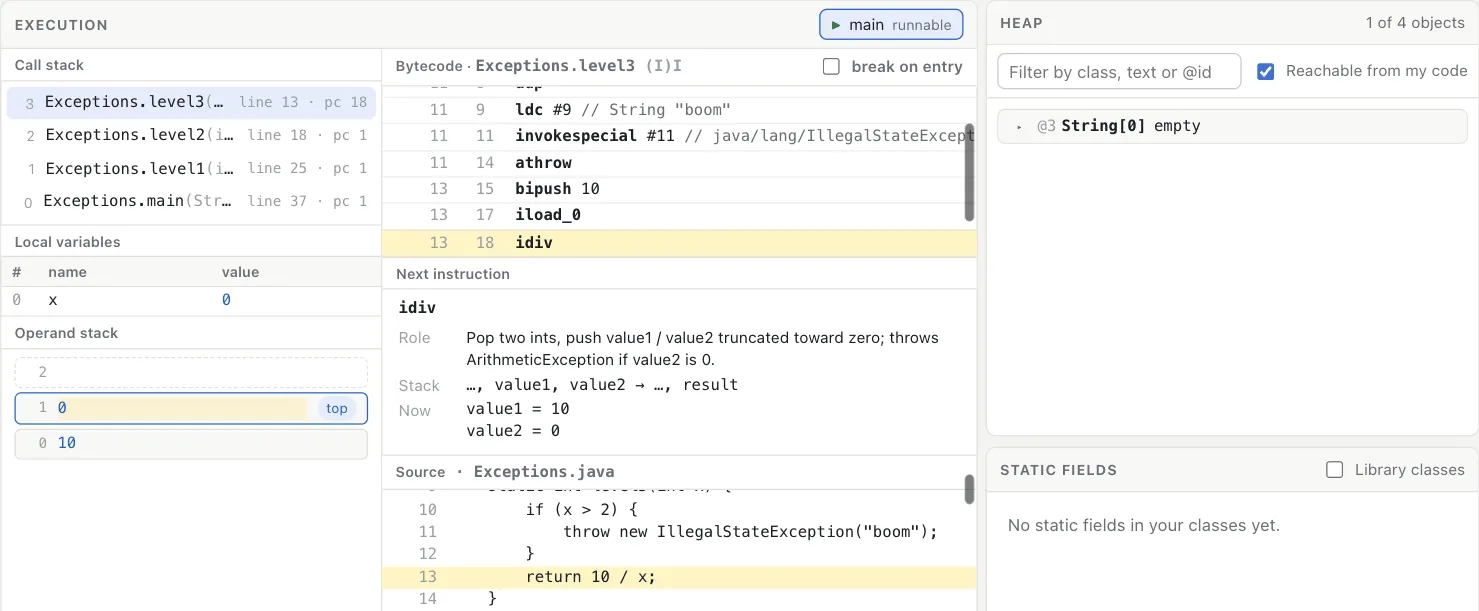Click the 1 of 4 objects label
Image resolution: width=1479 pixels, height=611 pixels.
point(1415,23)
